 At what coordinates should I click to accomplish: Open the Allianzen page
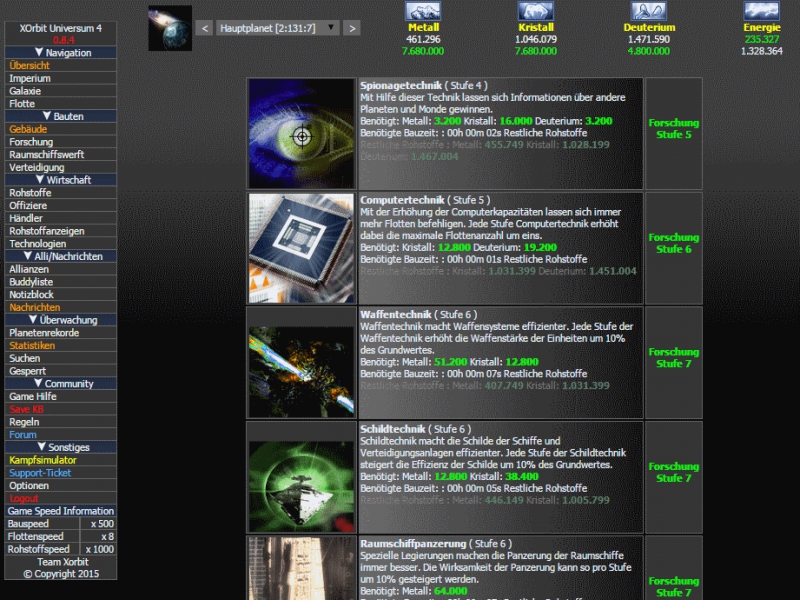(29, 269)
